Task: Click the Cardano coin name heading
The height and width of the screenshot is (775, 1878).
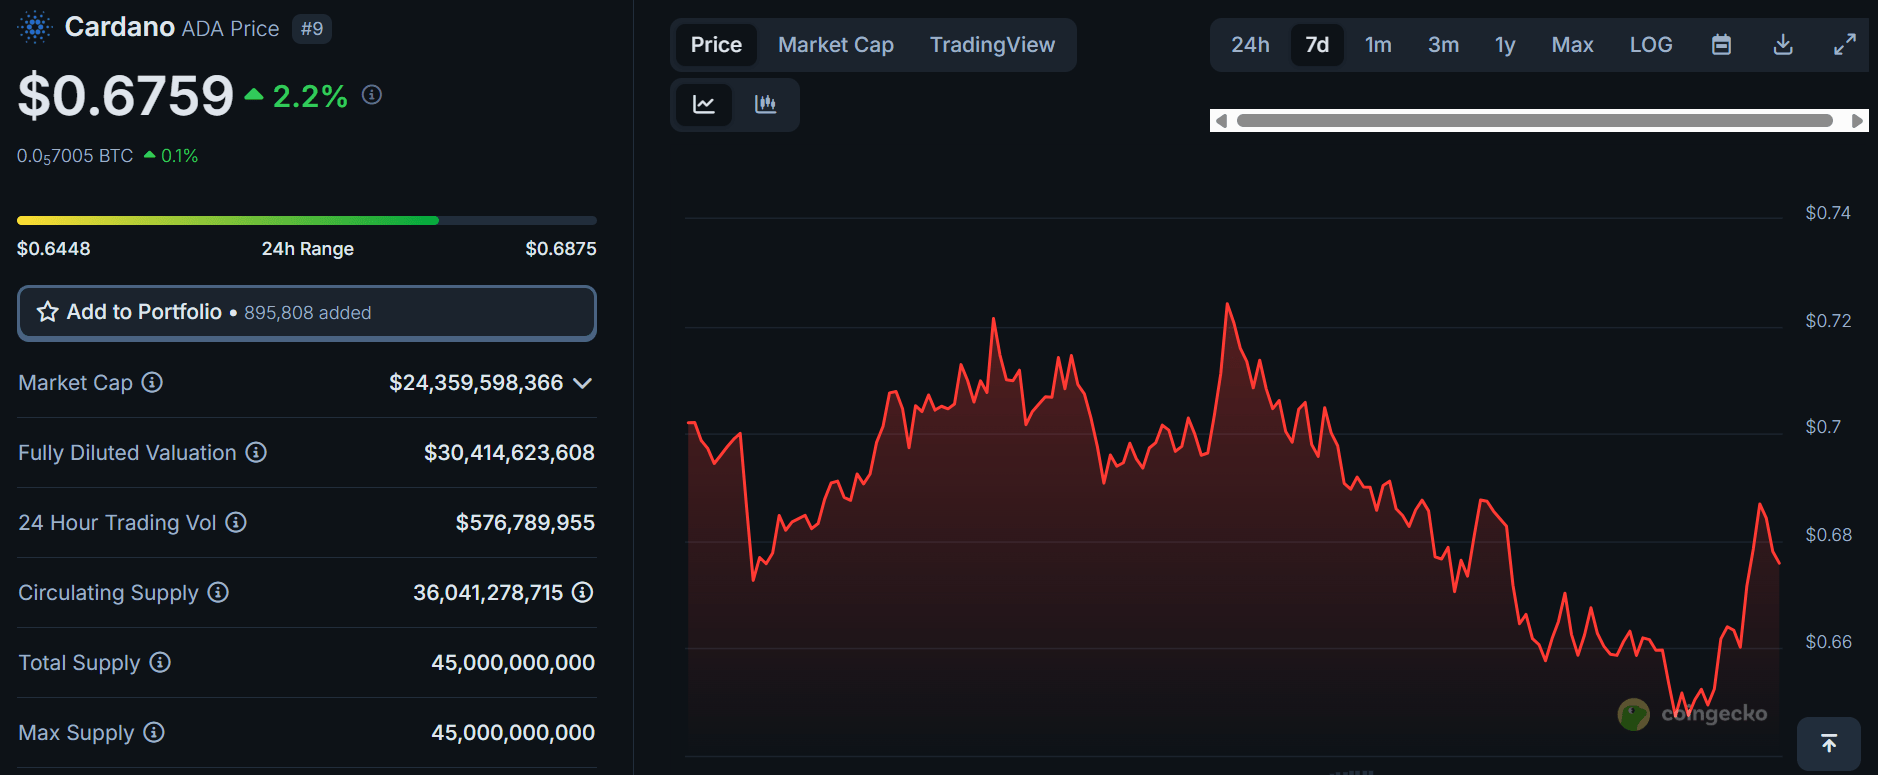Action: coord(120,27)
